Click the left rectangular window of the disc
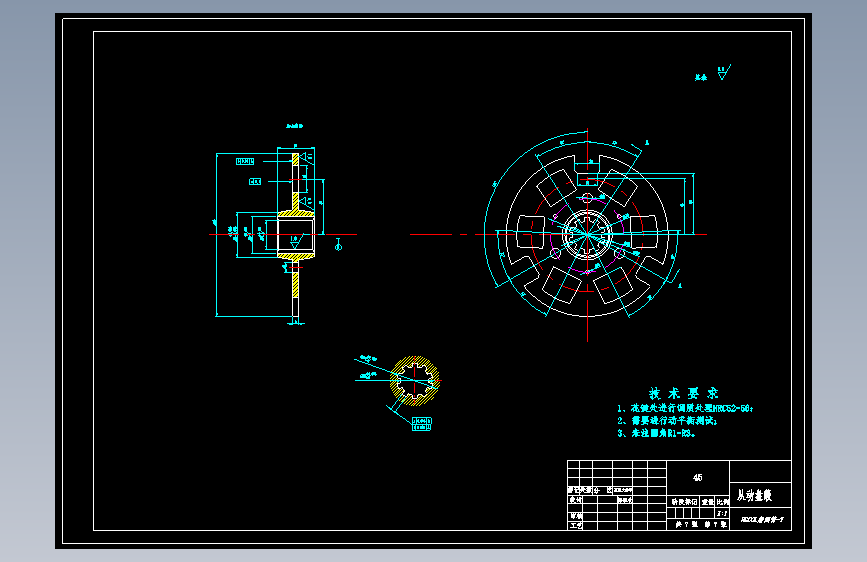Image resolution: width=867 pixels, height=562 pixels. (530, 232)
